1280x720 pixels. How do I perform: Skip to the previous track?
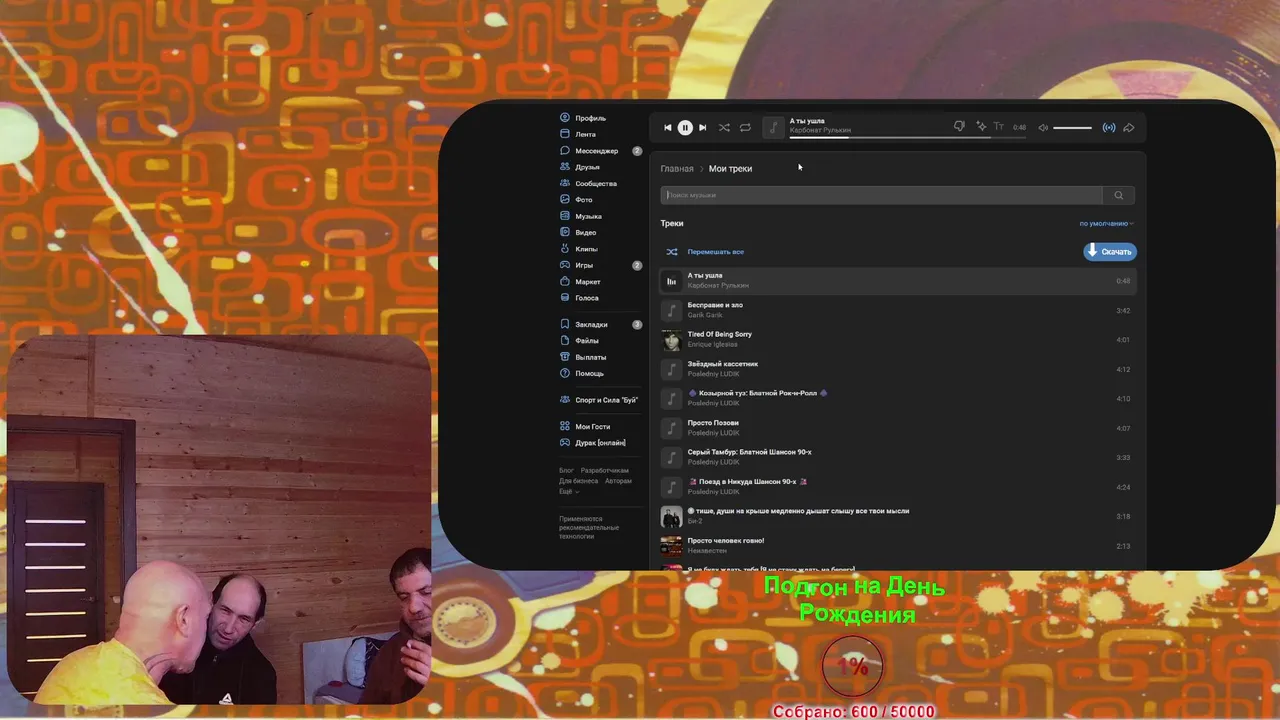click(668, 128)
